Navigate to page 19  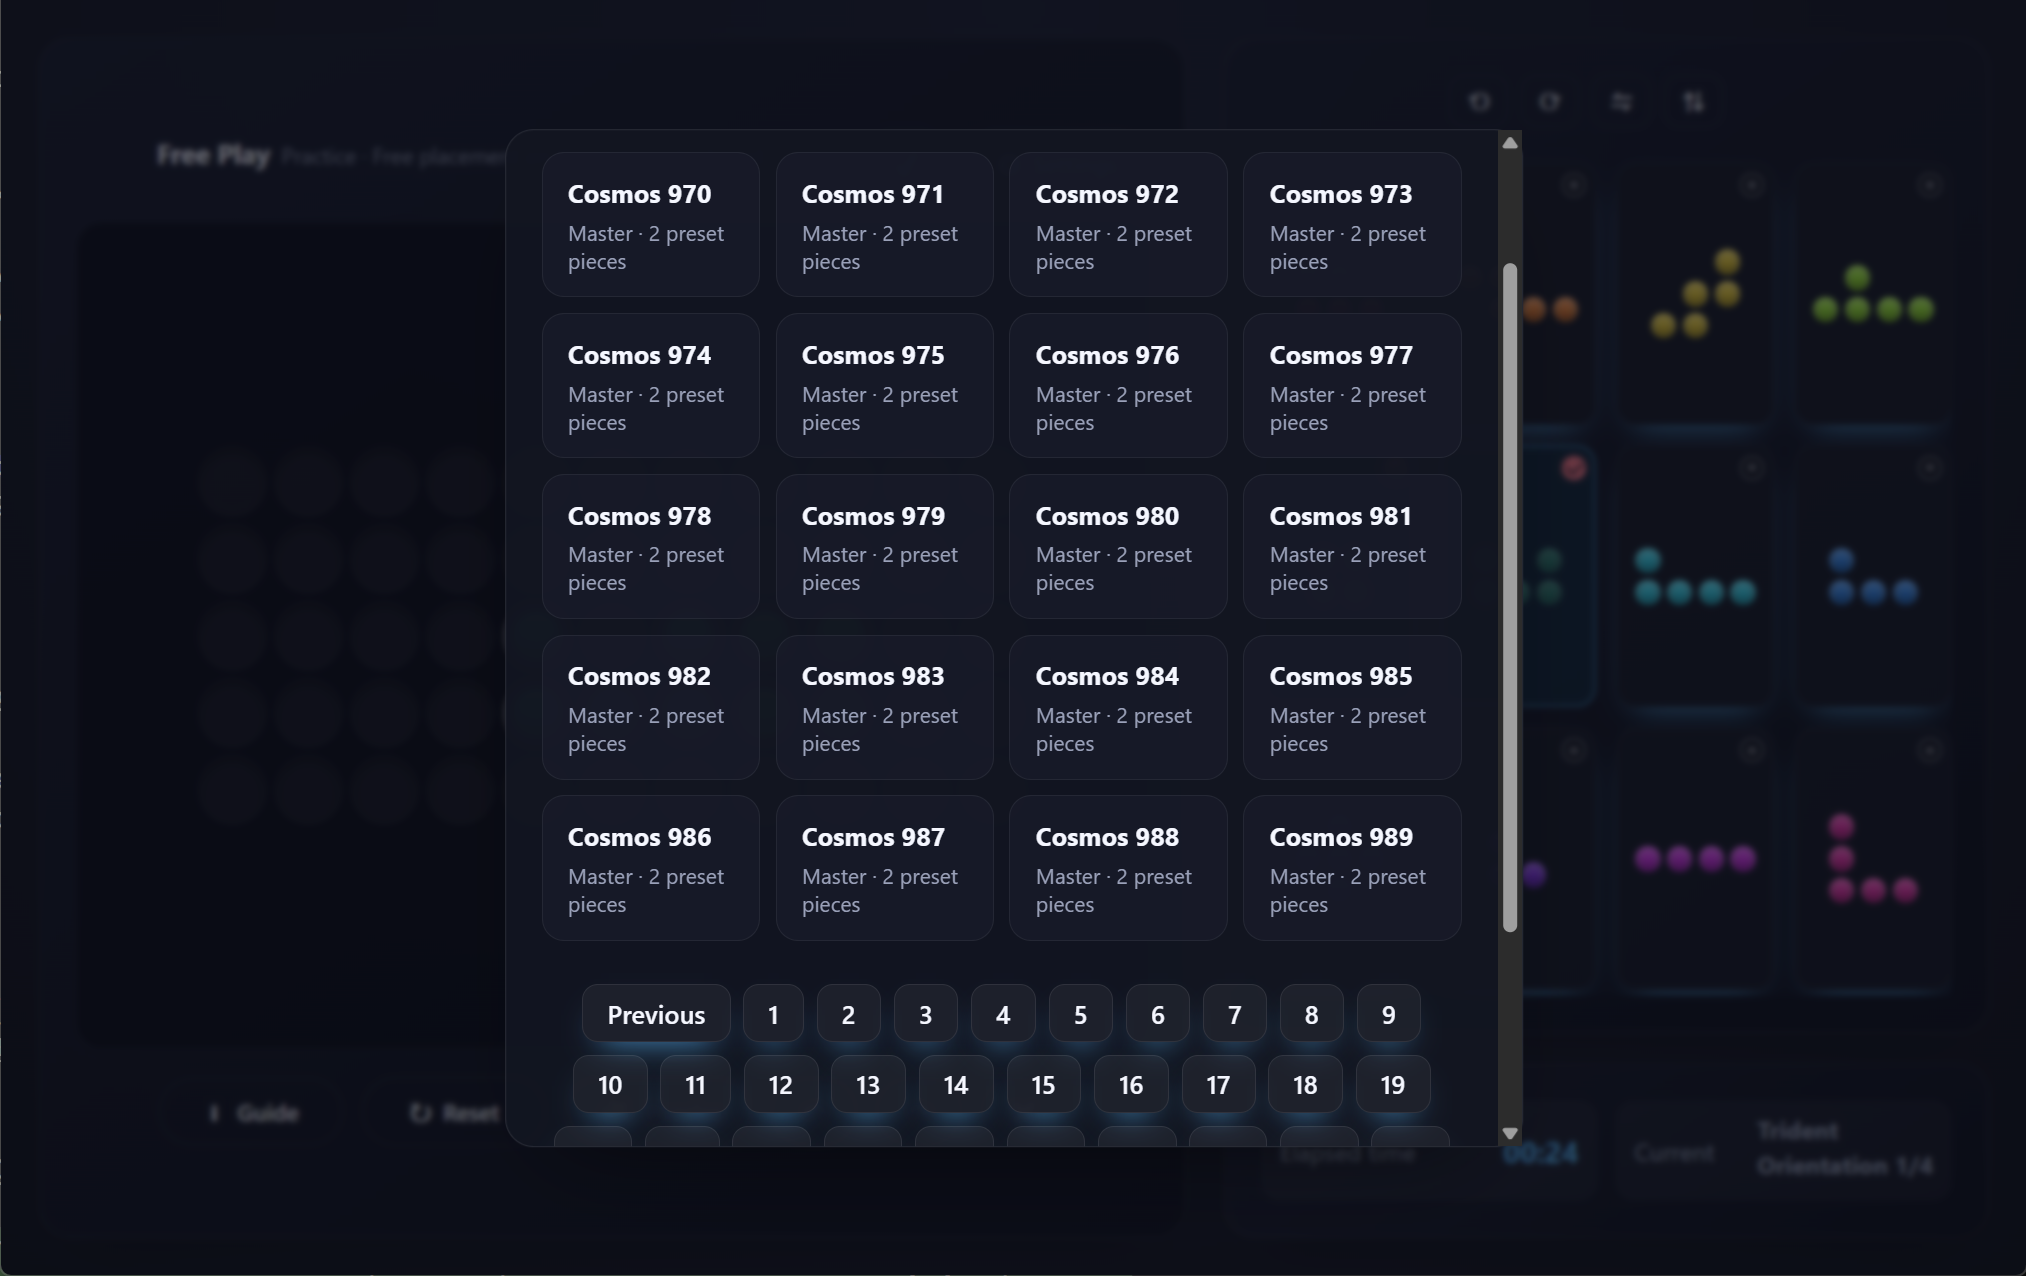1392,1085
